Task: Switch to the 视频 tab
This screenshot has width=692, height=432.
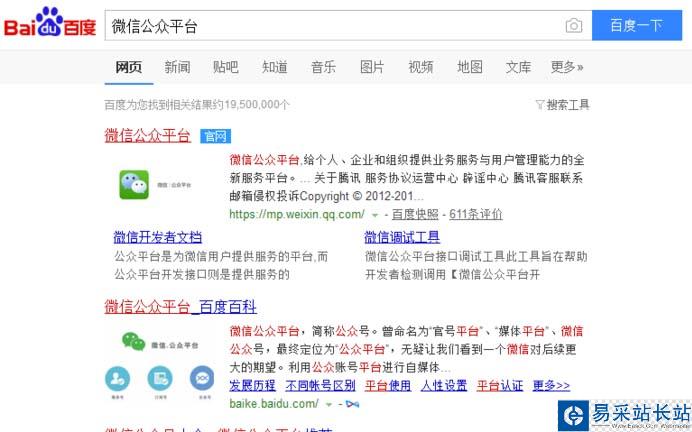Action: [421, 67]
